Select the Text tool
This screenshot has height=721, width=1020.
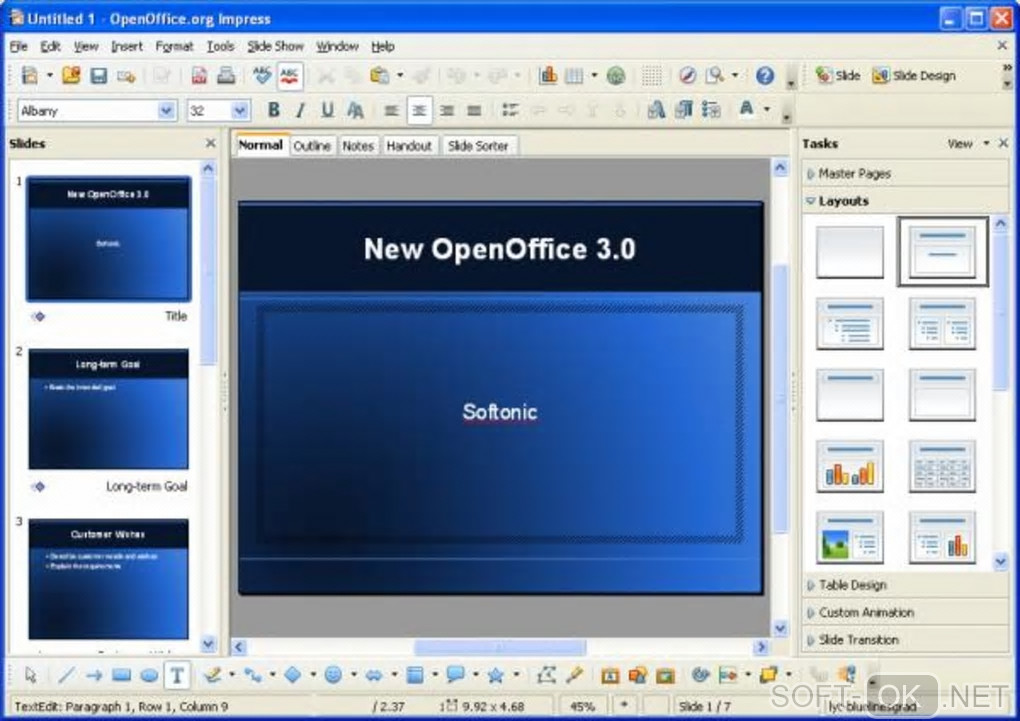click(177, 675)
